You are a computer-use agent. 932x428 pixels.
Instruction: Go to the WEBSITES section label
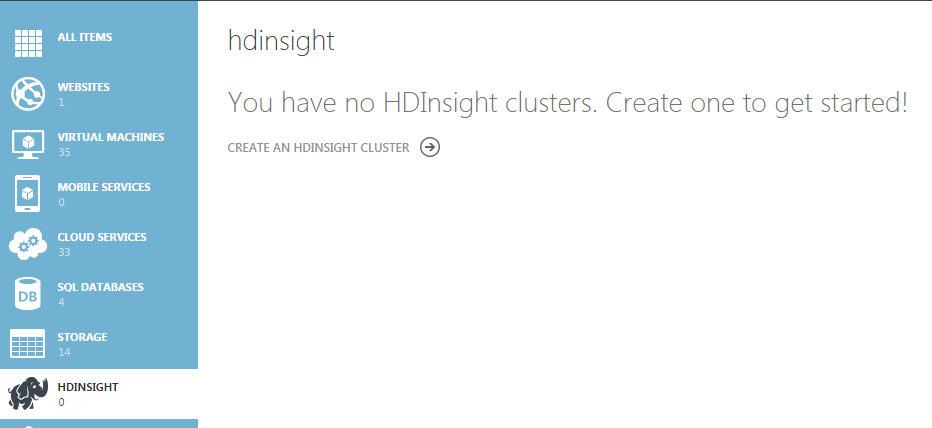[x=84, y=87]
